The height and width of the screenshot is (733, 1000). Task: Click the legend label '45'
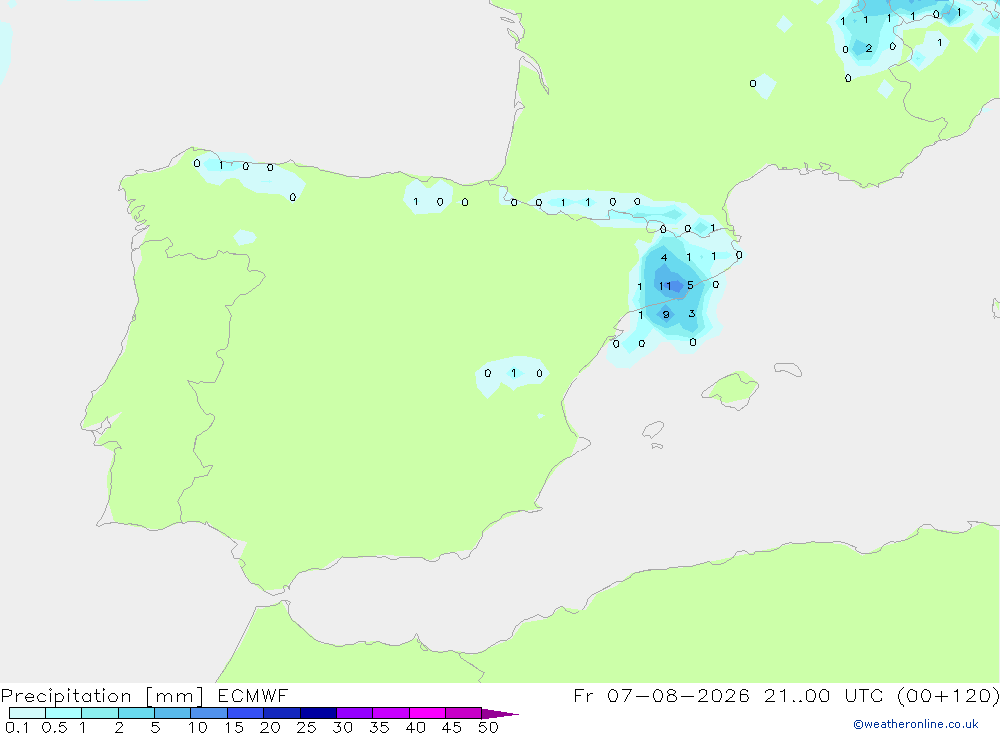click(x=452, y=727)
